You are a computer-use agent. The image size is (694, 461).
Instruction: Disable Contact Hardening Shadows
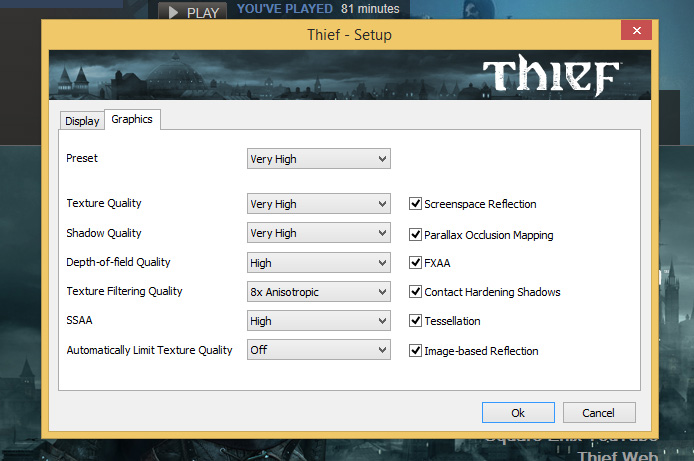(415, 292)
